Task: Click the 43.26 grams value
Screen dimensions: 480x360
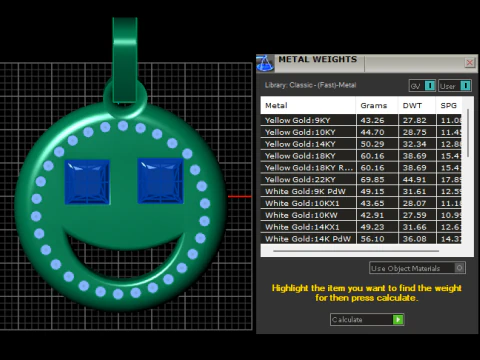Action: pos(372,120)
